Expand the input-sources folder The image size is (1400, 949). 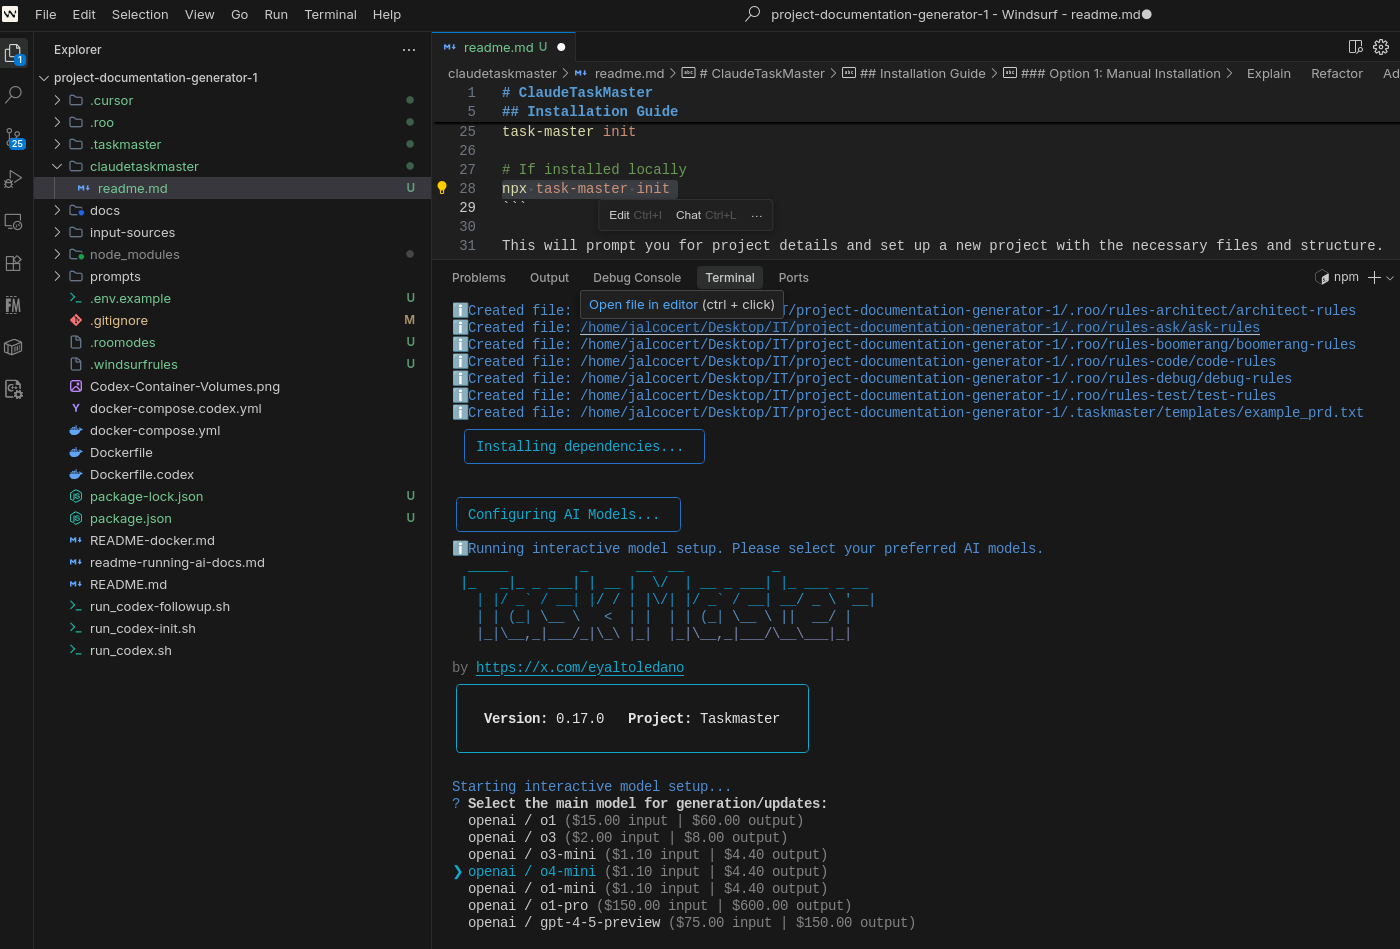point(57,232)
